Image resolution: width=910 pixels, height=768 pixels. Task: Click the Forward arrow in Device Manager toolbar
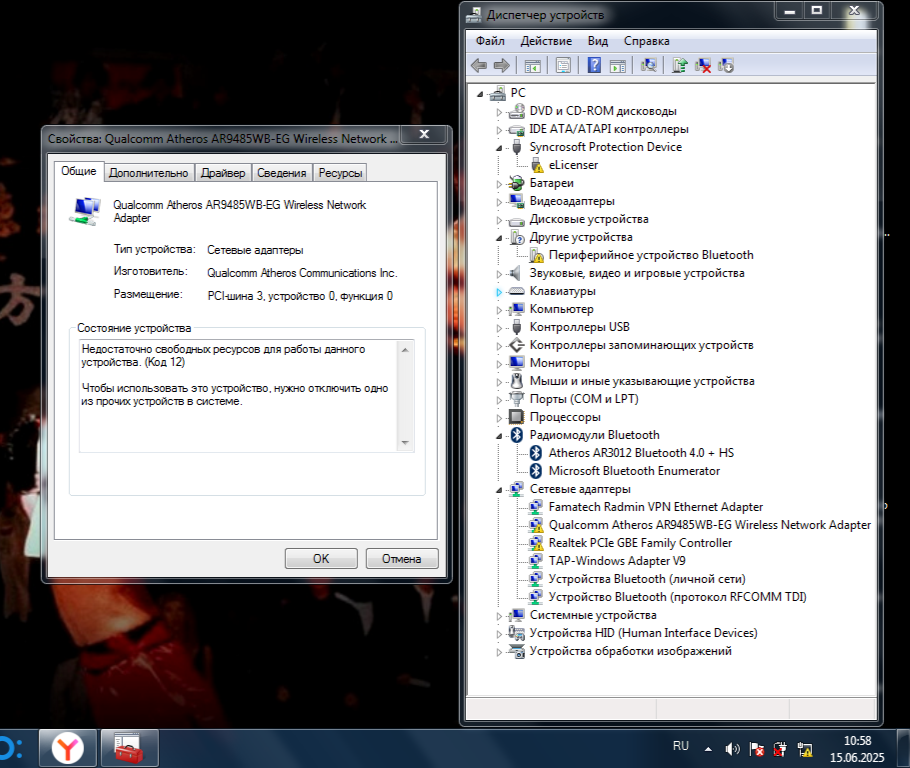(x=501, y=66)
